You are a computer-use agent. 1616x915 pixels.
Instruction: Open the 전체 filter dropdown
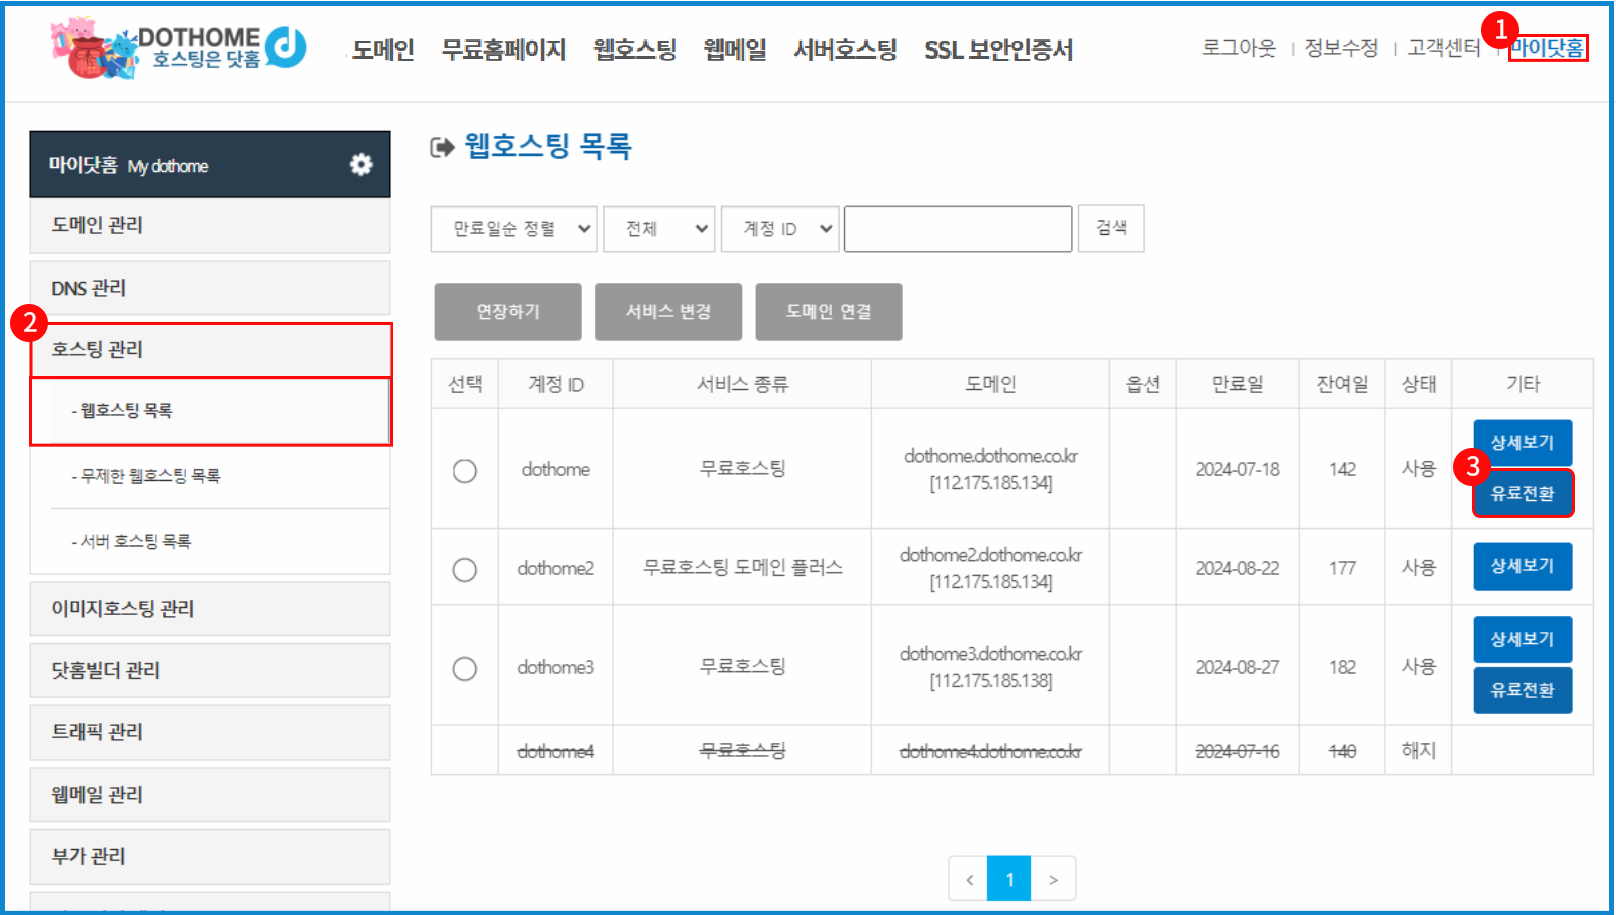click(x=659, y=229)
